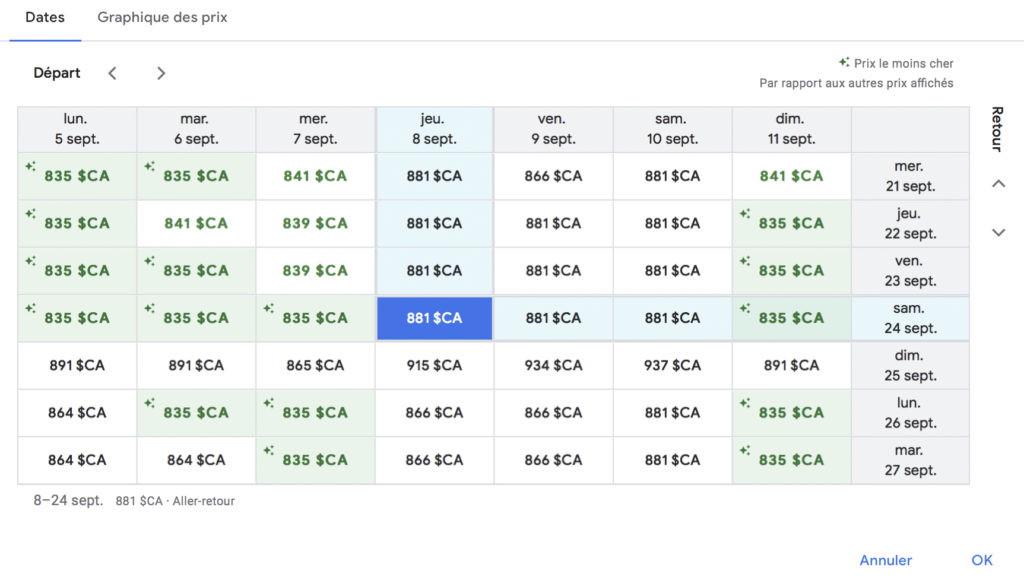Confirm the dates with the OK button
Screen dimensions: 1024x580
point(981,560)
